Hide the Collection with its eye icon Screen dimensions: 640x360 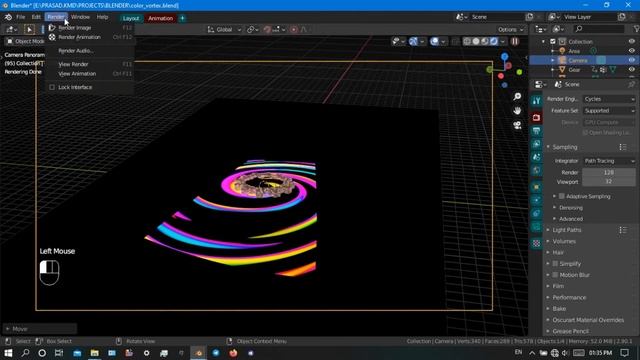click(632, 42)
